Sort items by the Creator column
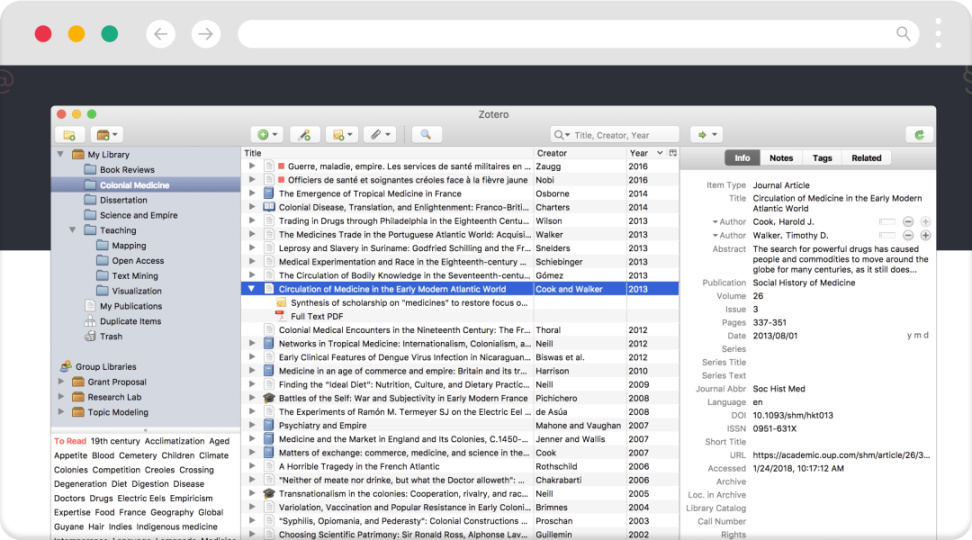972x540 pixels. pyautogui.click(x=580, y=153)
